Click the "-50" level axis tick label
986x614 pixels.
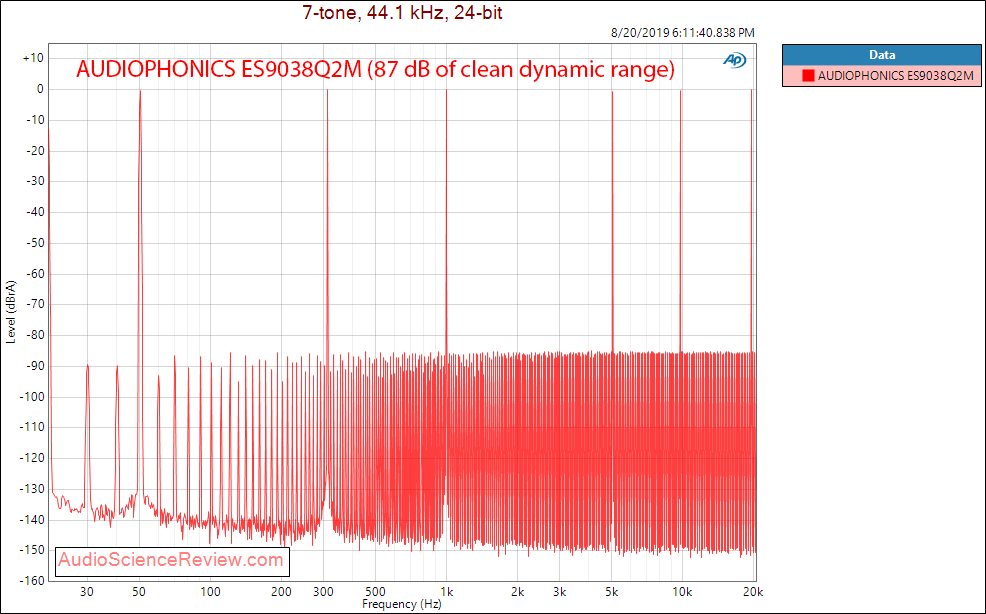35,243
